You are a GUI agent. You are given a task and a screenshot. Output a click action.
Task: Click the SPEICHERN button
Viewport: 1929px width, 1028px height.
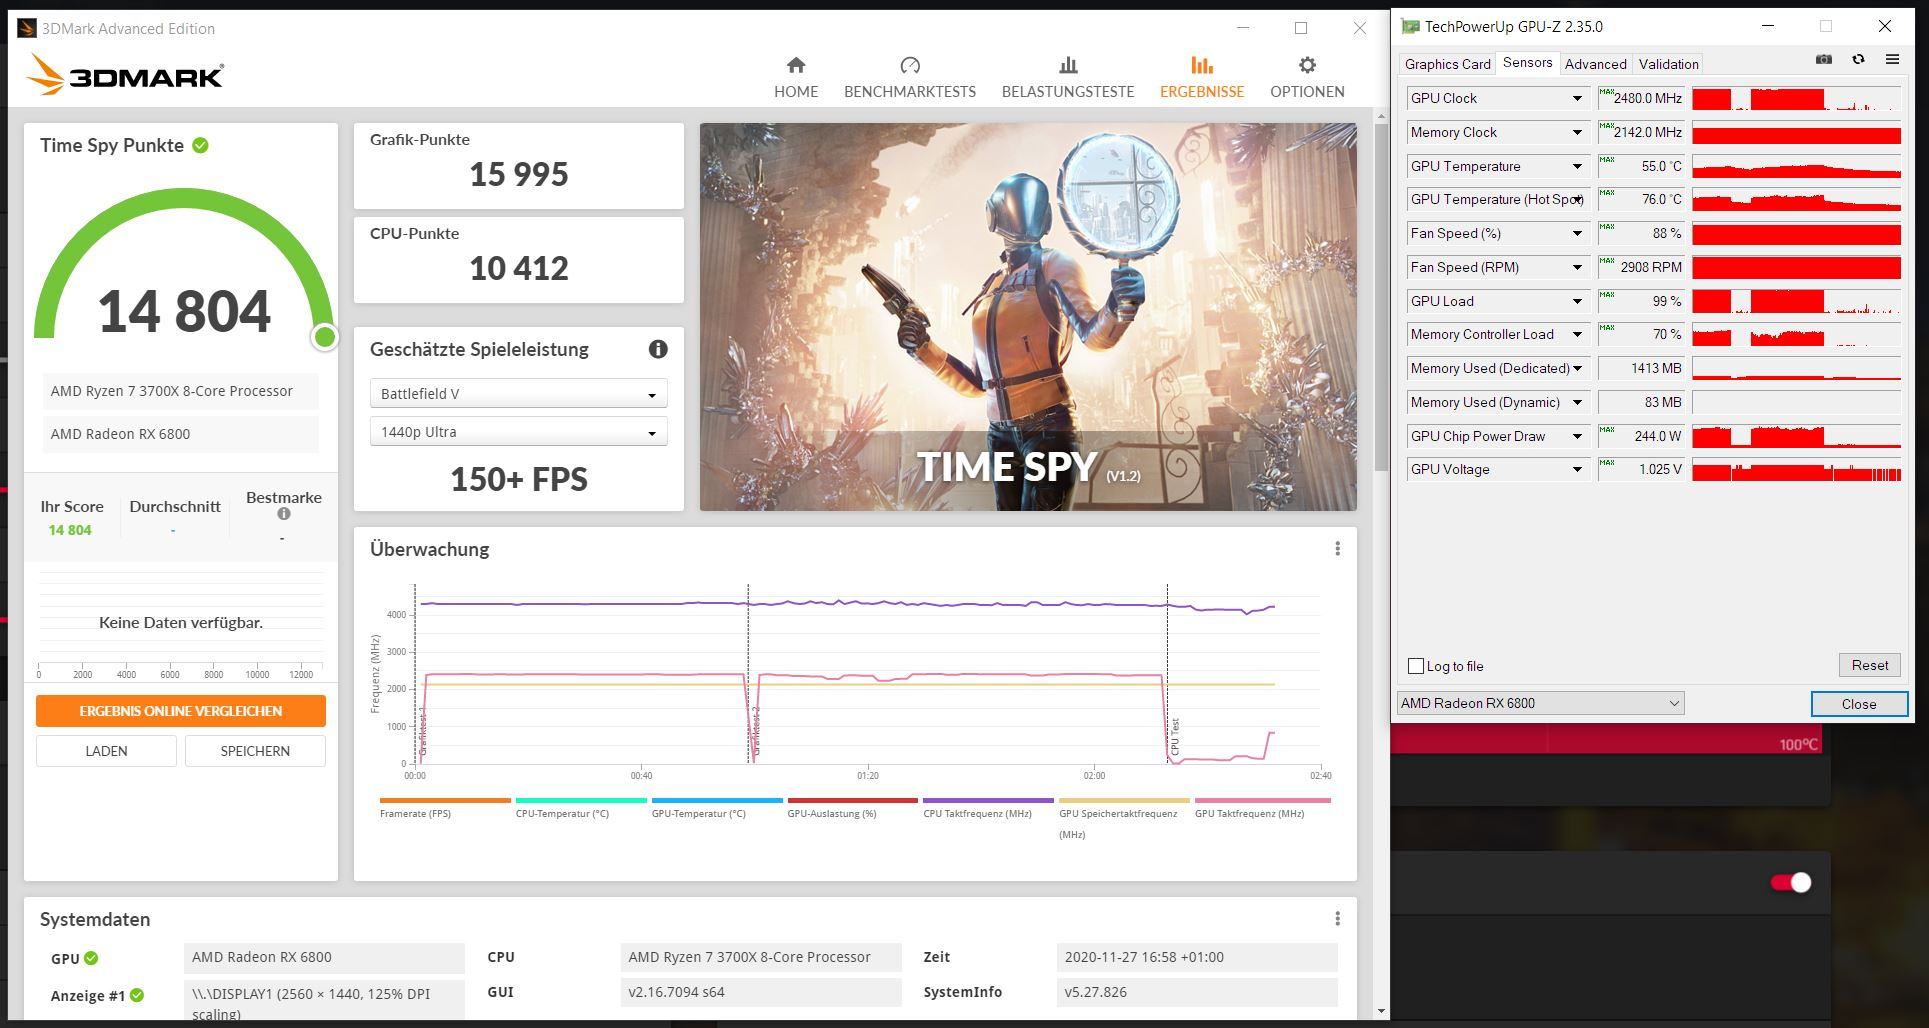click(x=255, y=751)
